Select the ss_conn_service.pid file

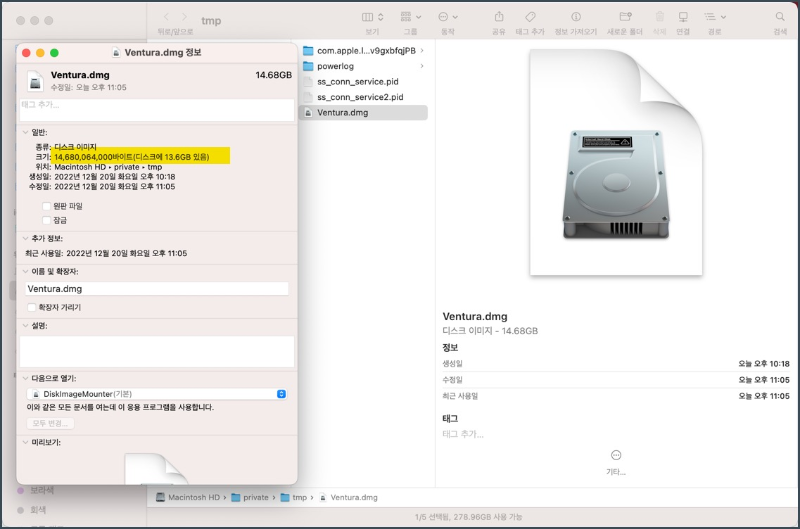tap(365, 82)
